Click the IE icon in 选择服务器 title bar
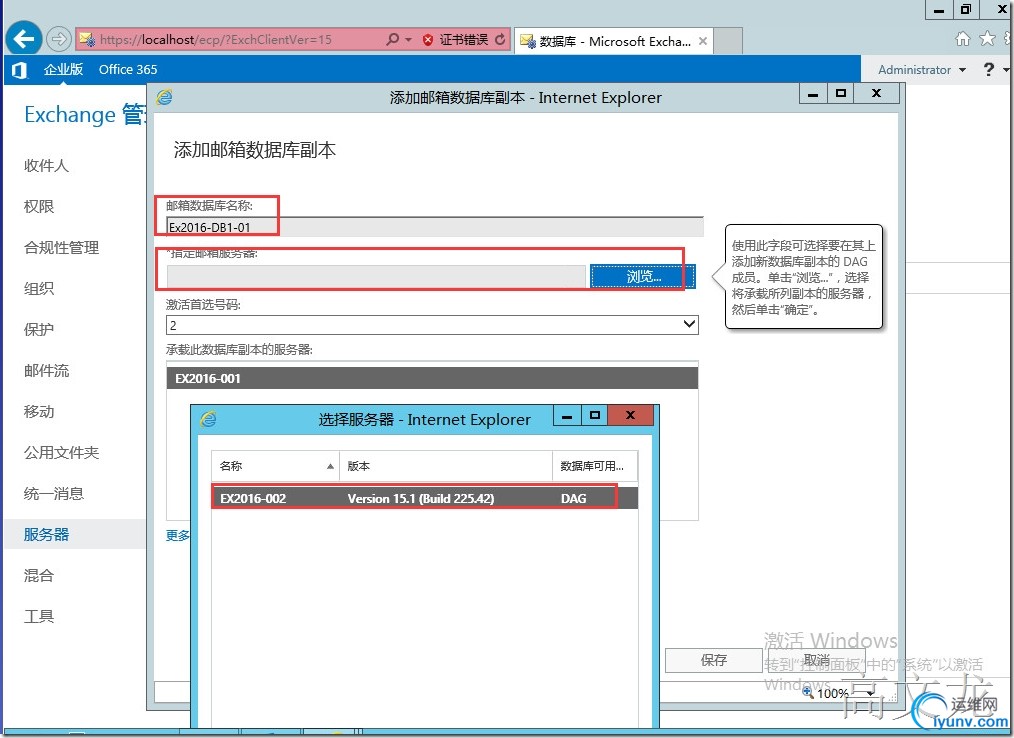The height and width of the screenshot is (738, 1014). pyautogui.click(x=208, y=419)
